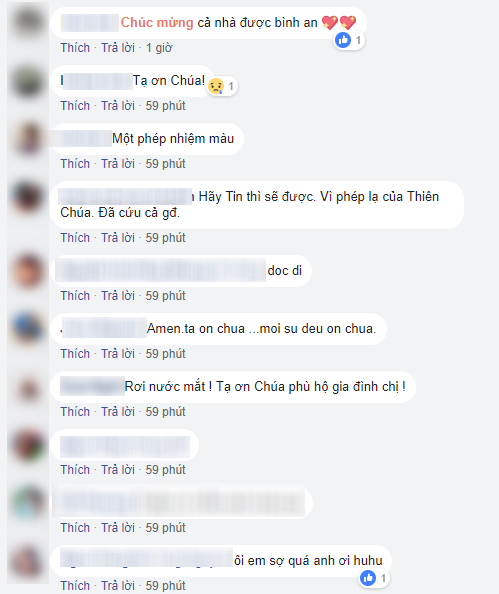Reply to the 'em sợ quá anh ơi' comment

point(118,585)
